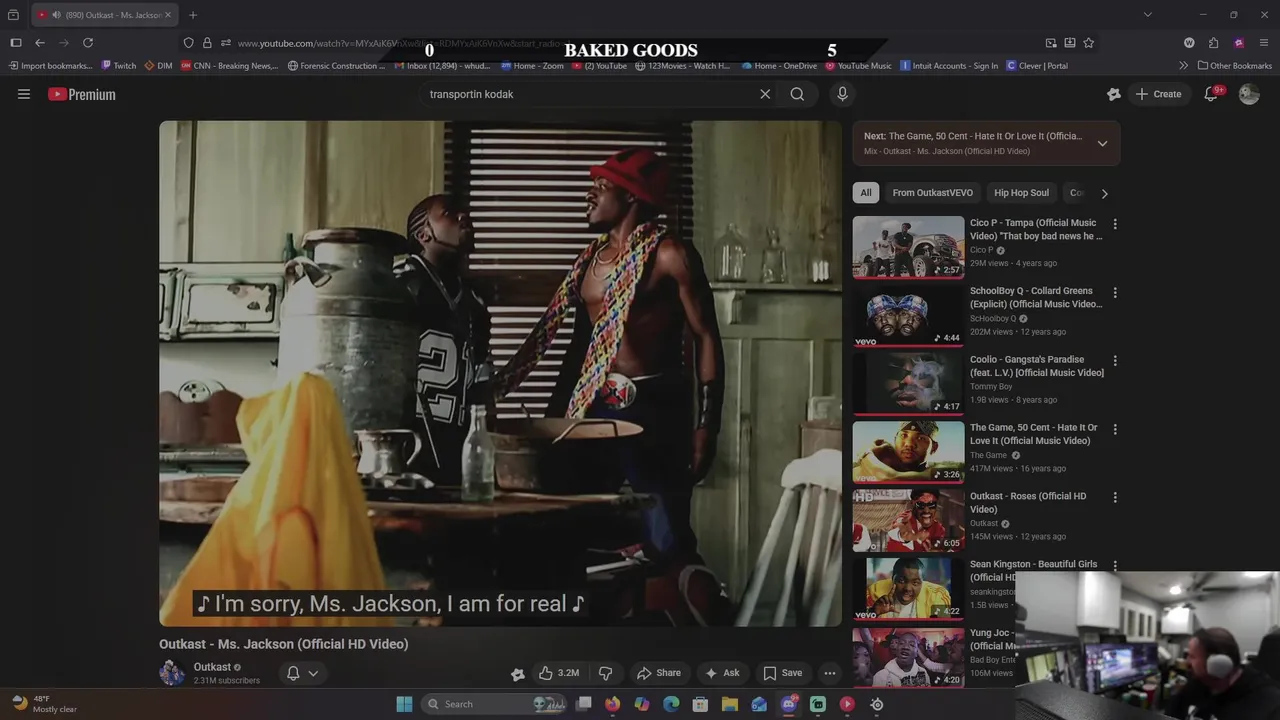This screenshot has width=1280, height=720.
Task: Click the extension icon left of Create
Action: pyautogui.click(x=1114, y=94)
